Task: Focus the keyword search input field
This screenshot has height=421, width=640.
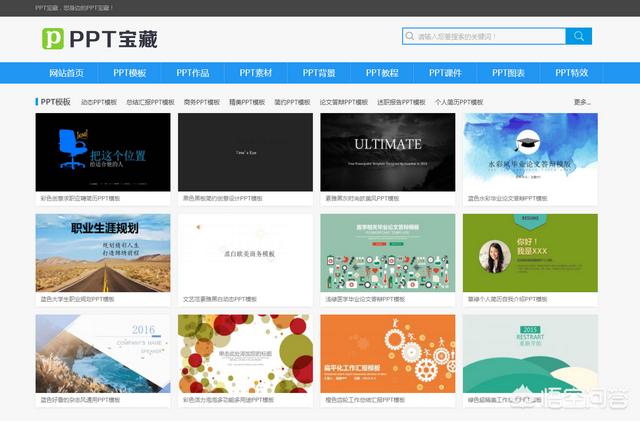Action: [x=483, y=36]
